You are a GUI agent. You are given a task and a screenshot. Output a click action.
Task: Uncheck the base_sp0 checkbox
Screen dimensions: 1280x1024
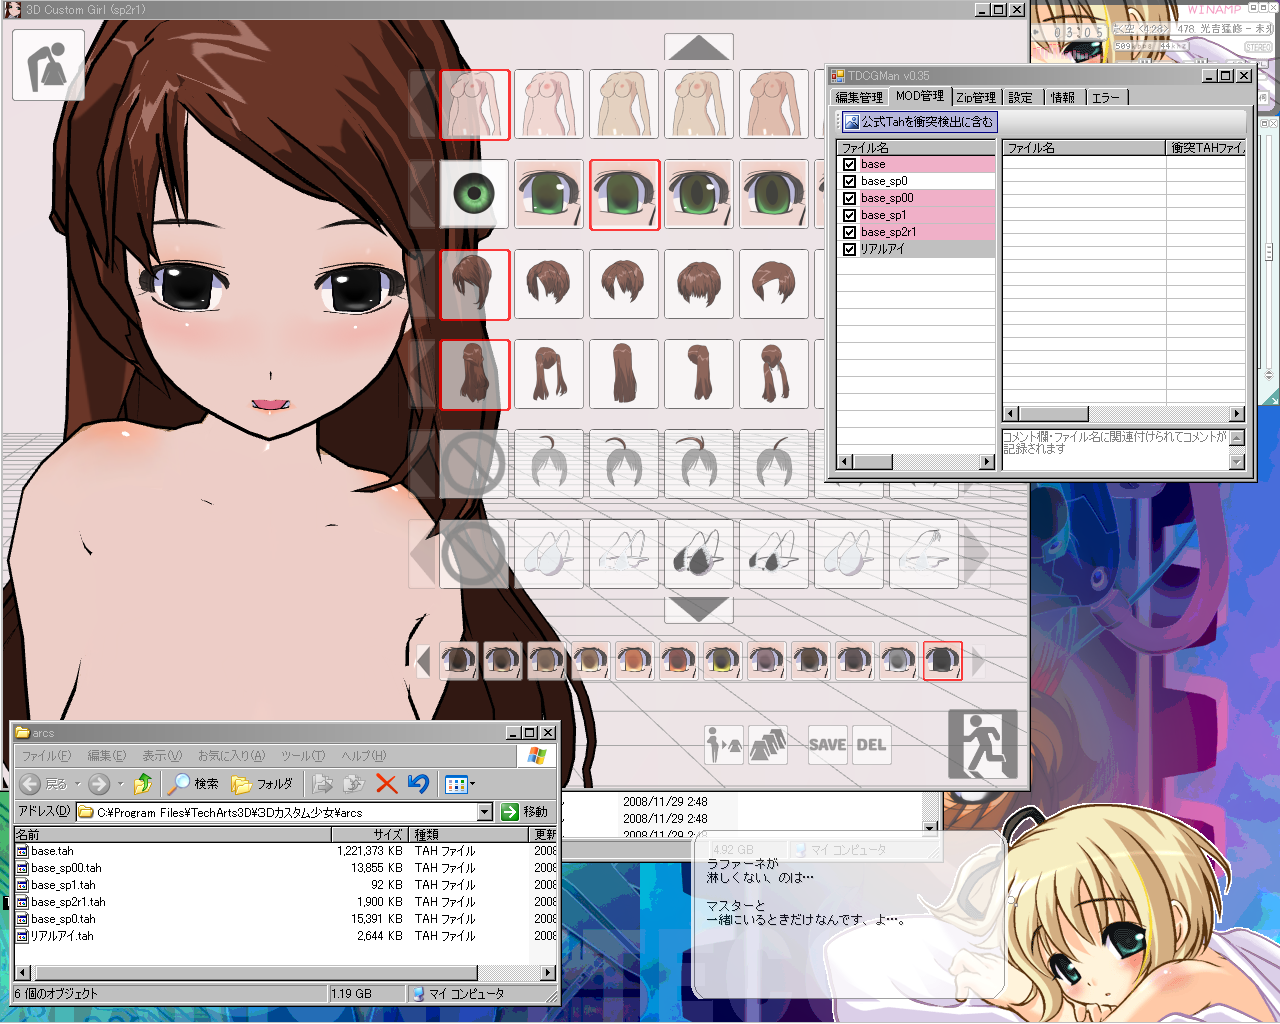pos(849,181)
